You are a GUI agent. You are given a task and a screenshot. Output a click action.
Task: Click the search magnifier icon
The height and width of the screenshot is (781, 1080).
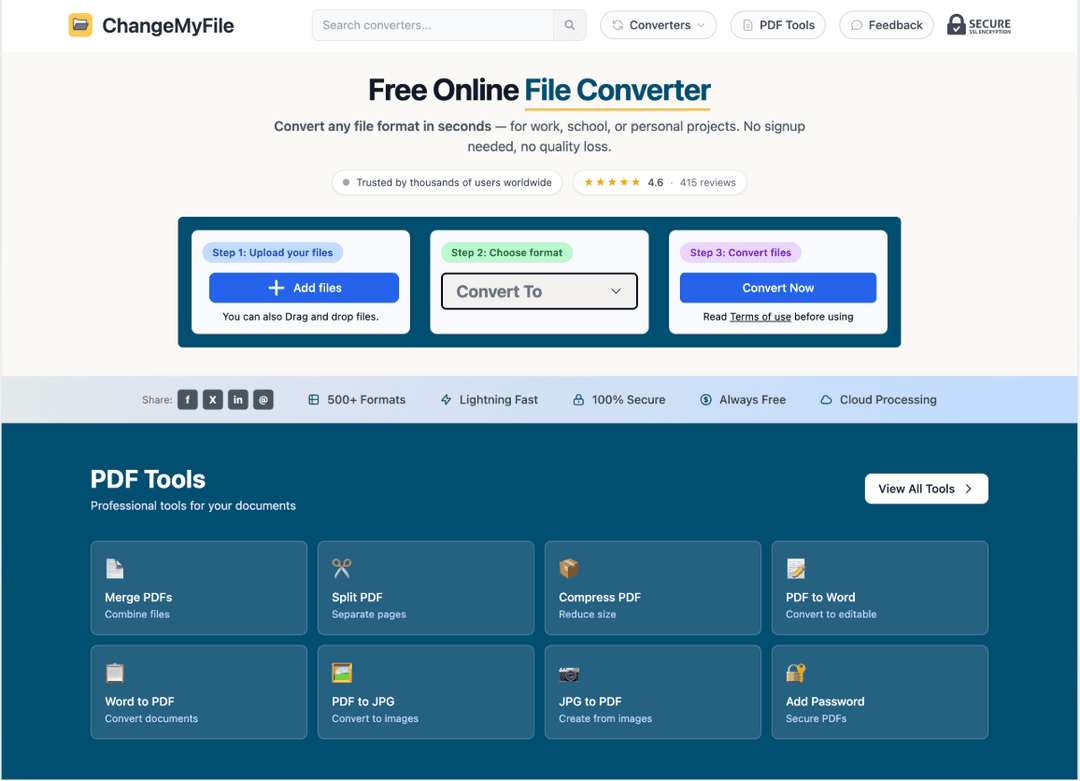tap(569, 24)
